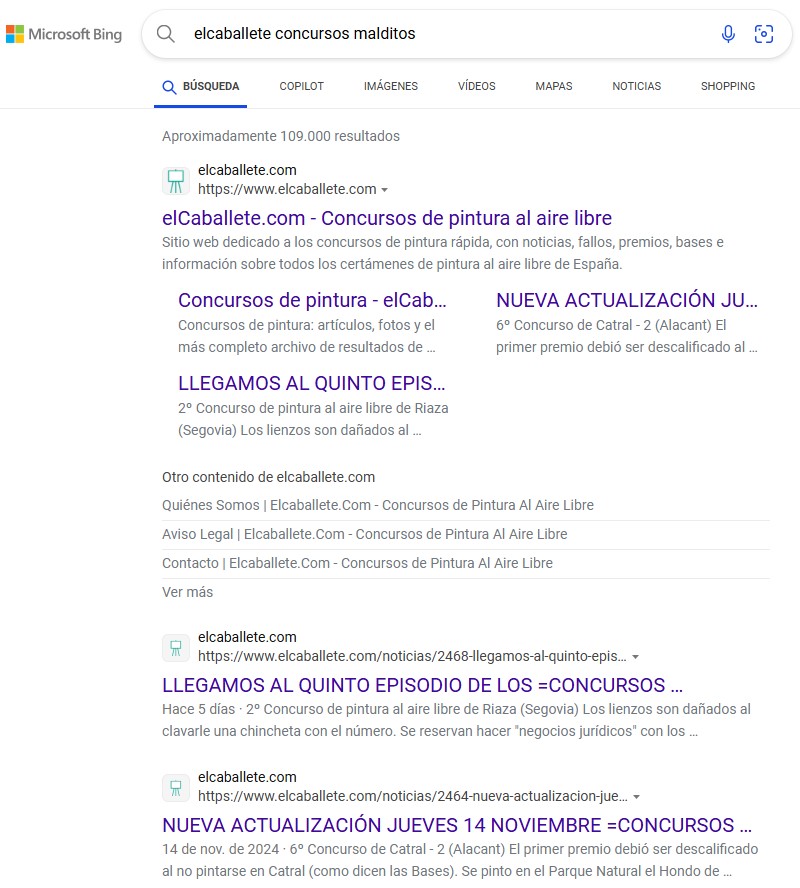
Task: Open Contacto | Elcaballete.Com link
Action: tap(357, 563)
